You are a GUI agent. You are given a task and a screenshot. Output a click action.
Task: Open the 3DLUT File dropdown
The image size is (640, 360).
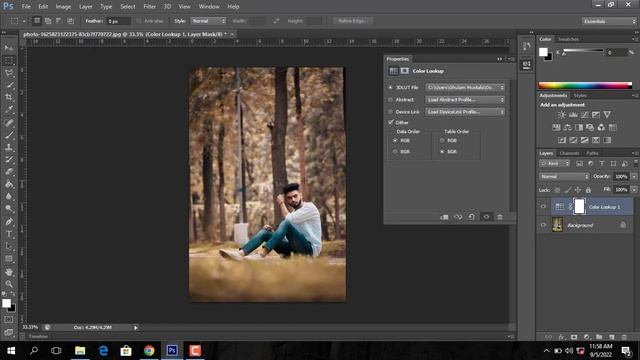click(465, 87)
